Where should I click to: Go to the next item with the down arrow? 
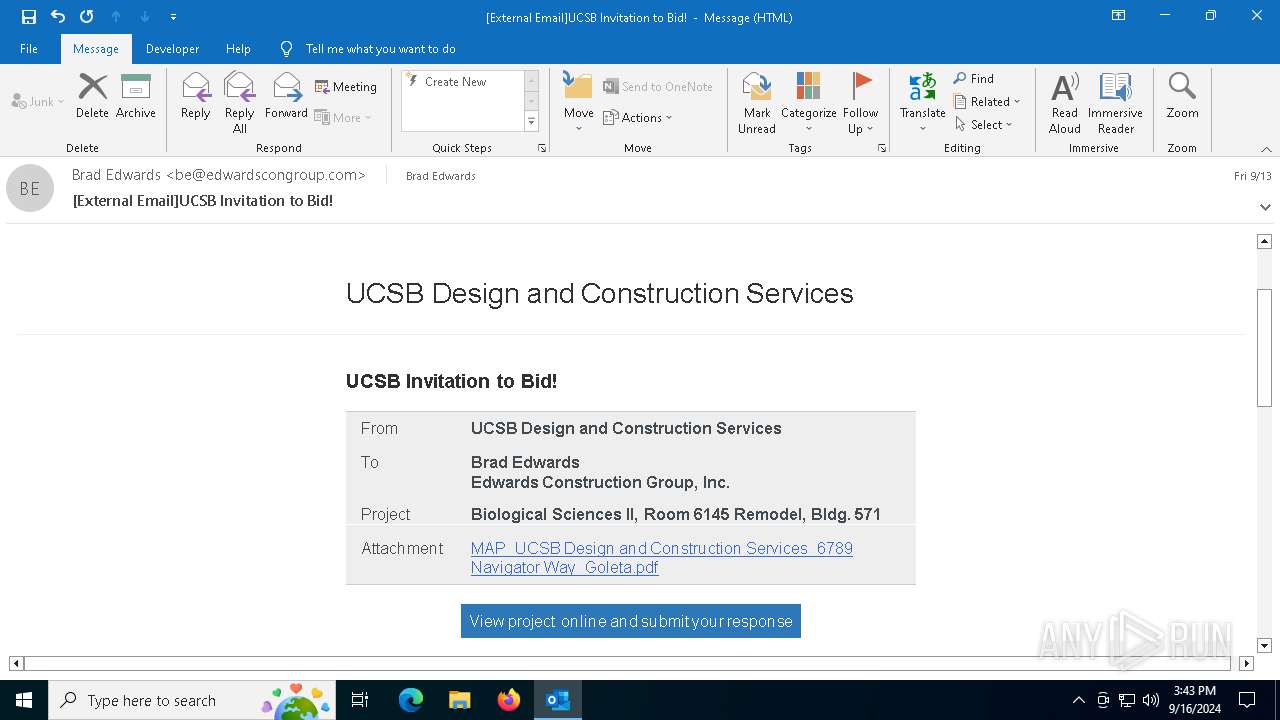point(145,17)
